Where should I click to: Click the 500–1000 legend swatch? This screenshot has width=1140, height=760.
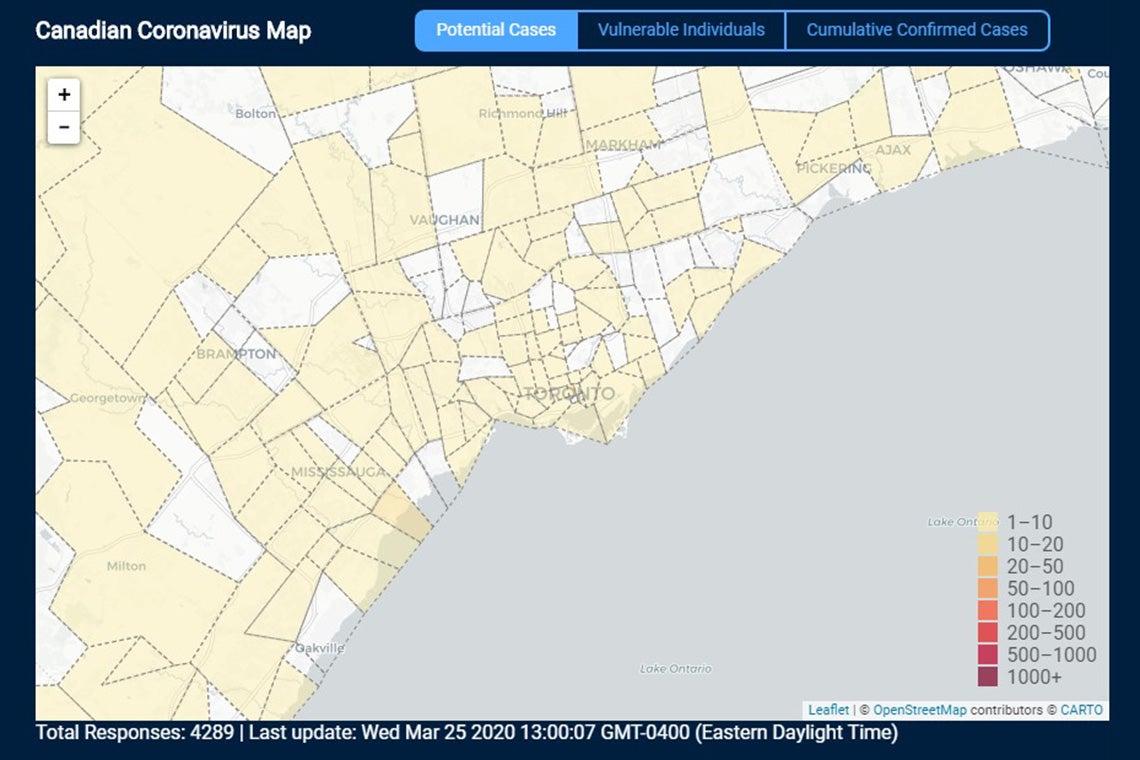tap(988, 655)
